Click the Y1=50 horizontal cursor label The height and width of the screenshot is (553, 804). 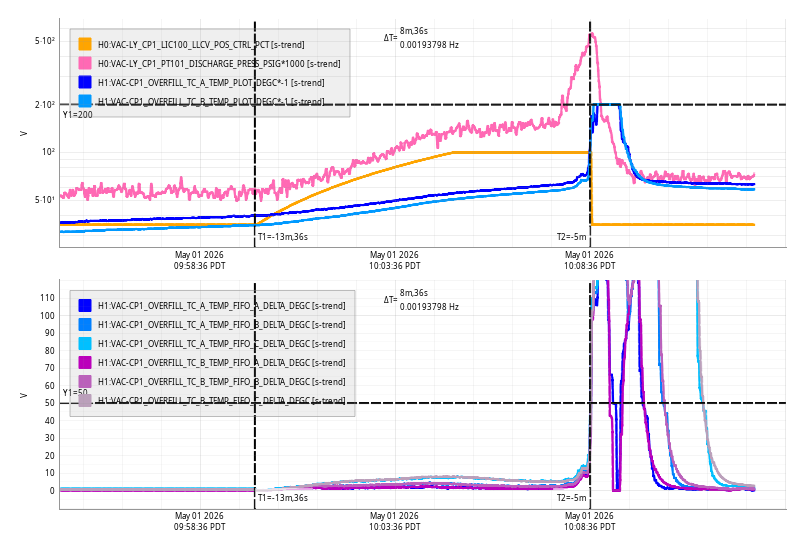pos(75,392)
